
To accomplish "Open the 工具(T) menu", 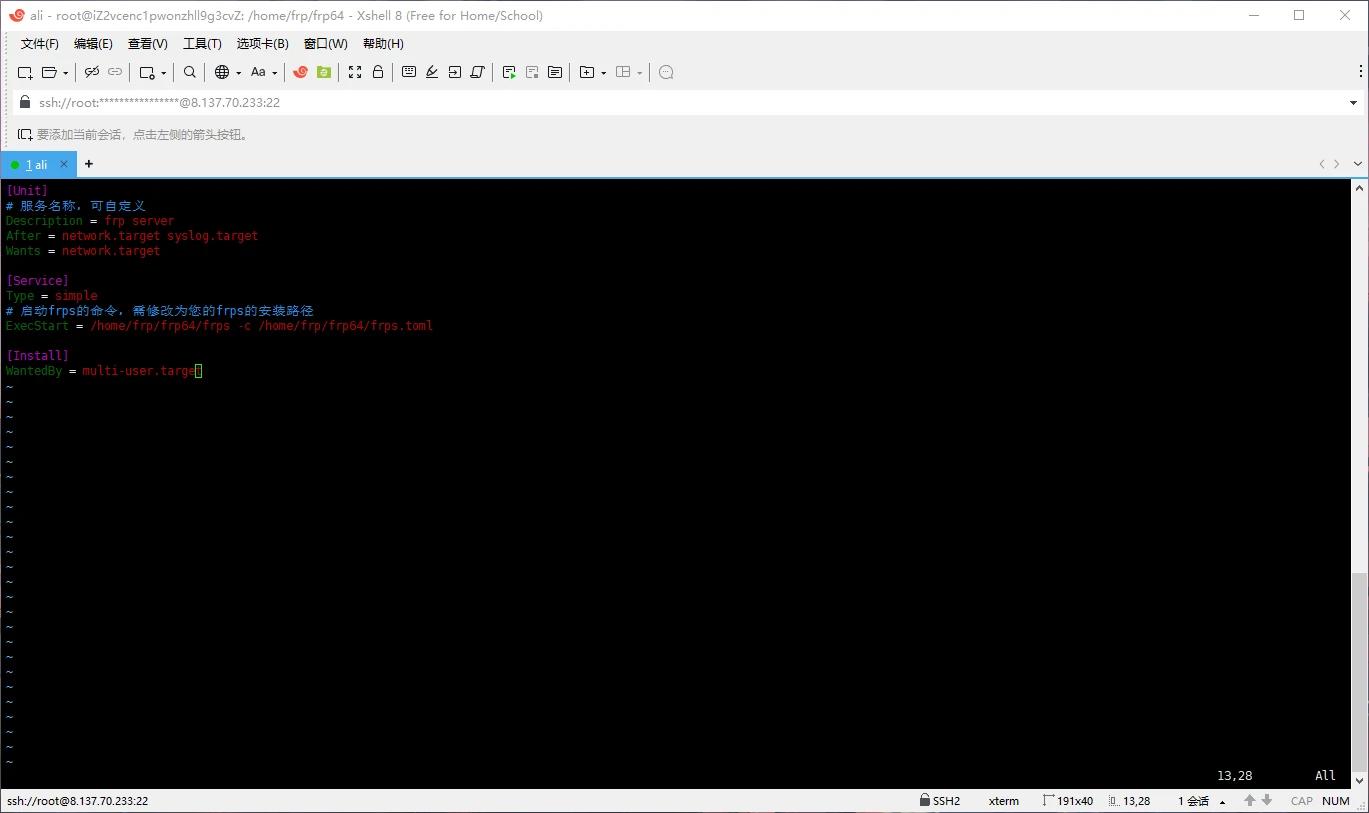I will 202,44.
